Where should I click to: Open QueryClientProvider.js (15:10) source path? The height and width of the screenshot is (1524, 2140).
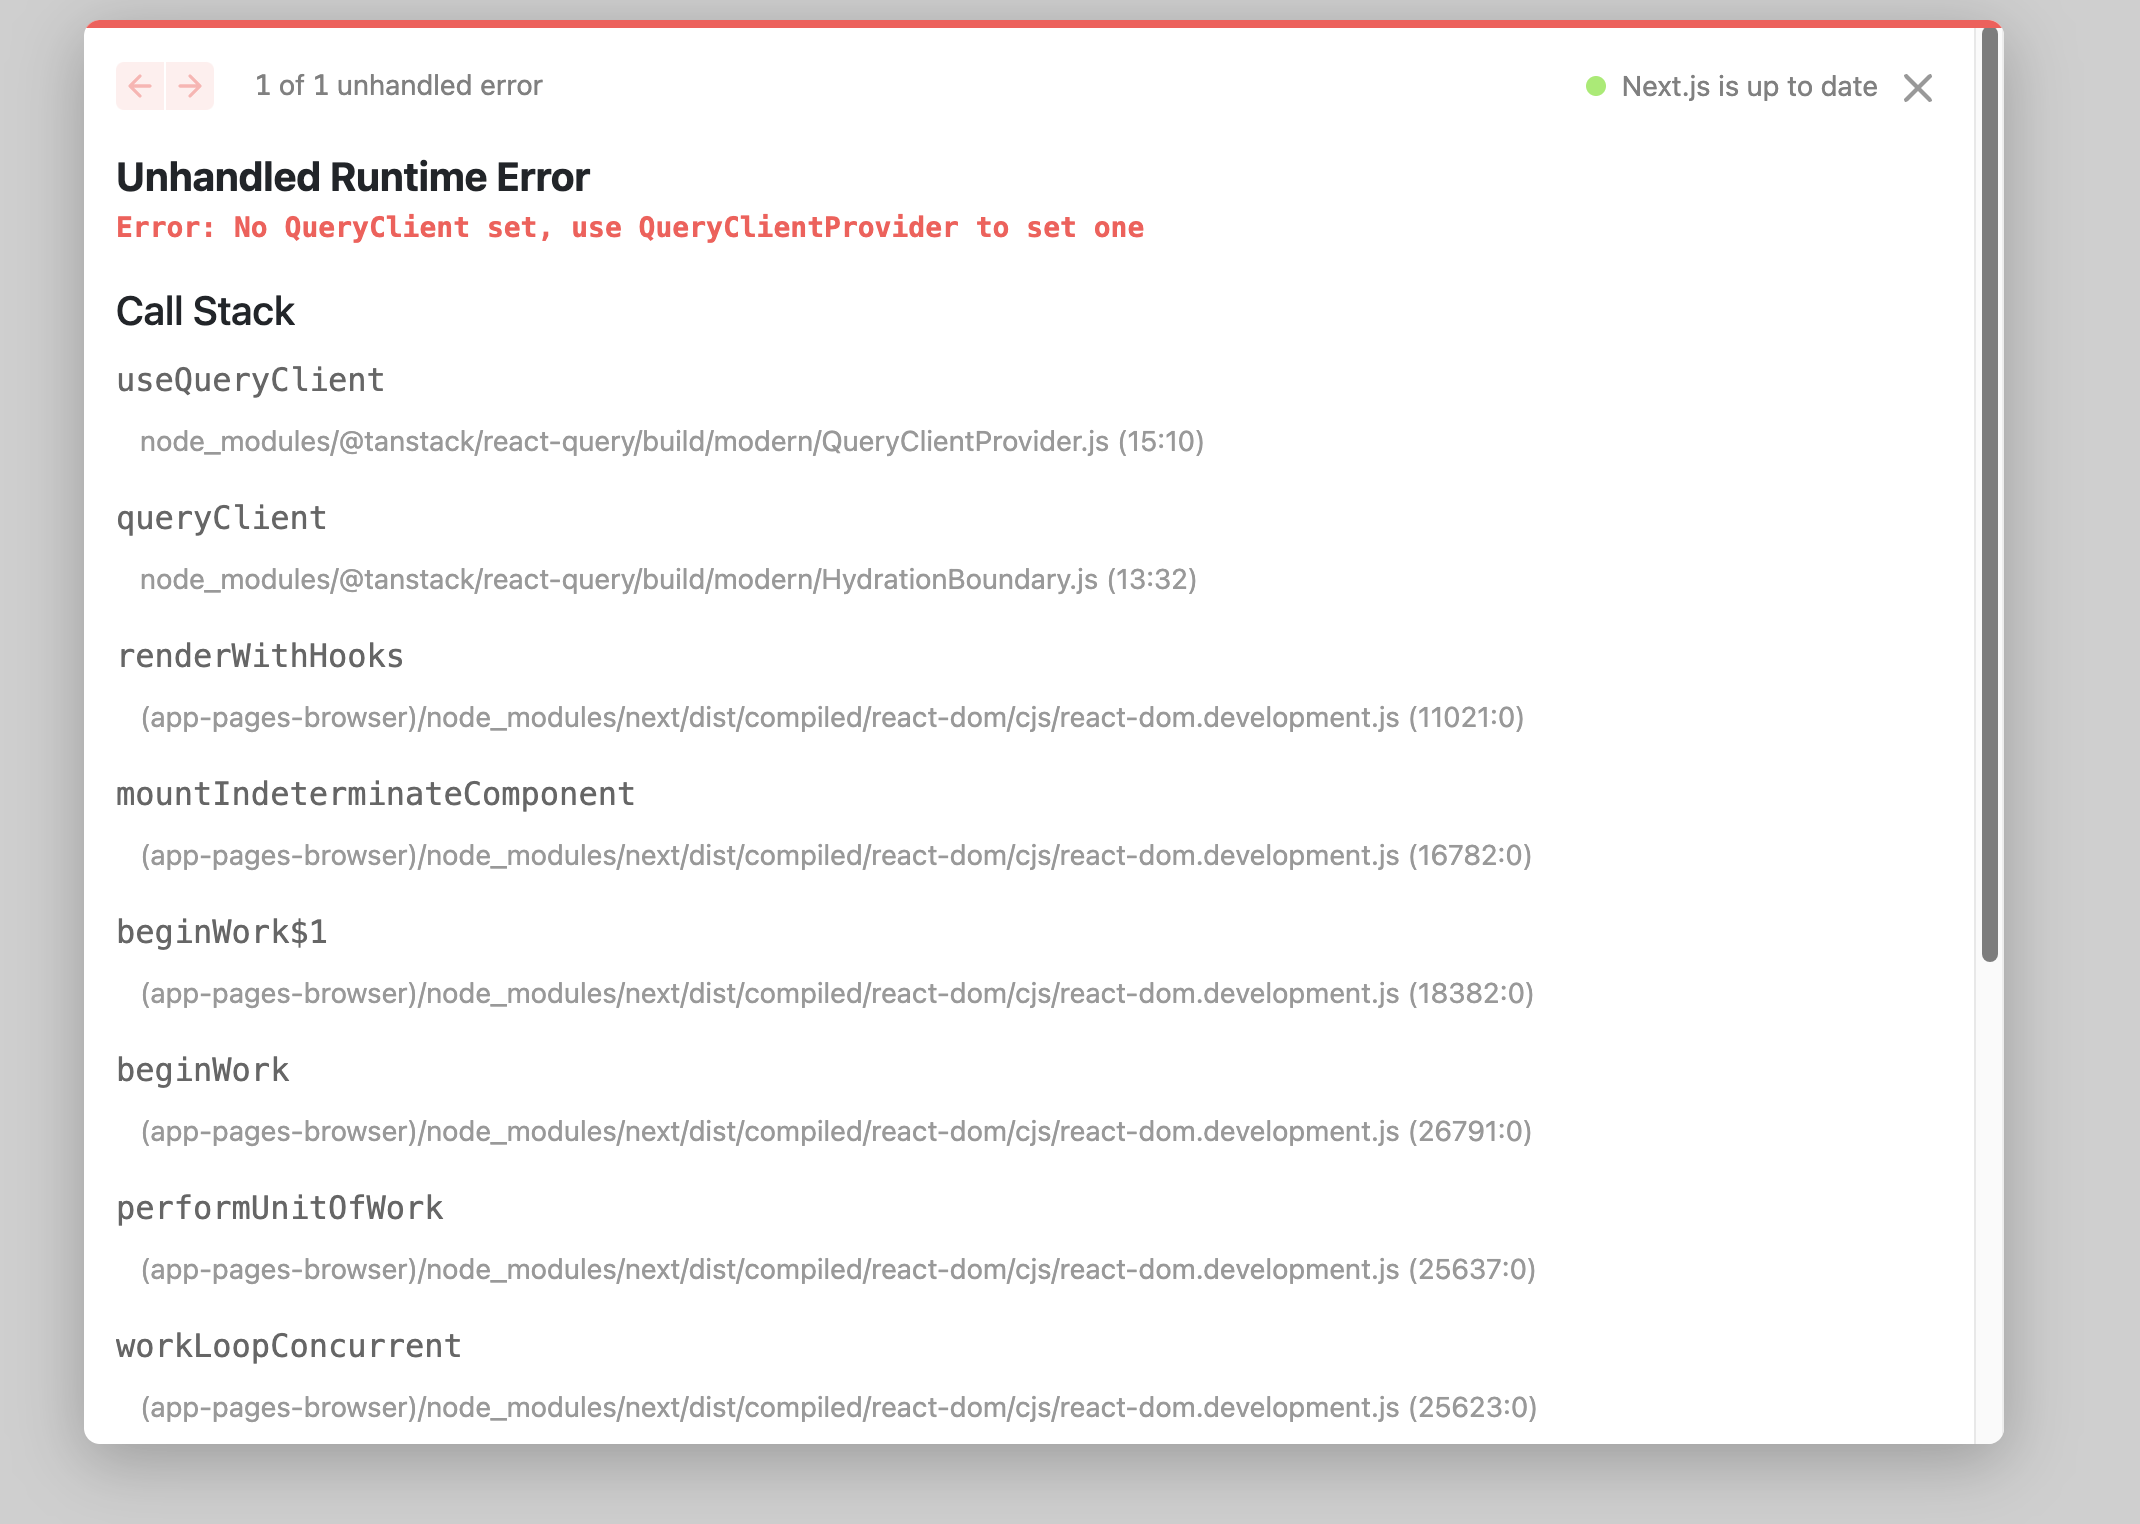671,442
